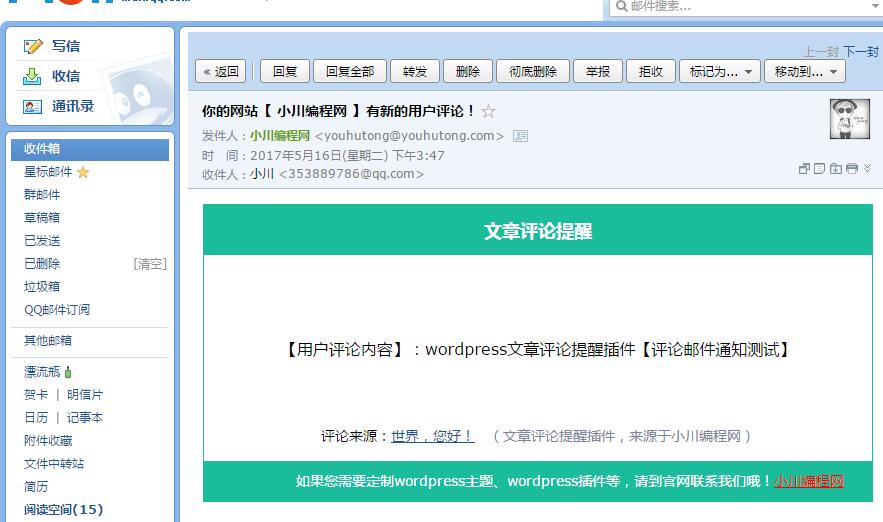Open QQ邮件订阅 subscriptions

(x=57, y=310)
